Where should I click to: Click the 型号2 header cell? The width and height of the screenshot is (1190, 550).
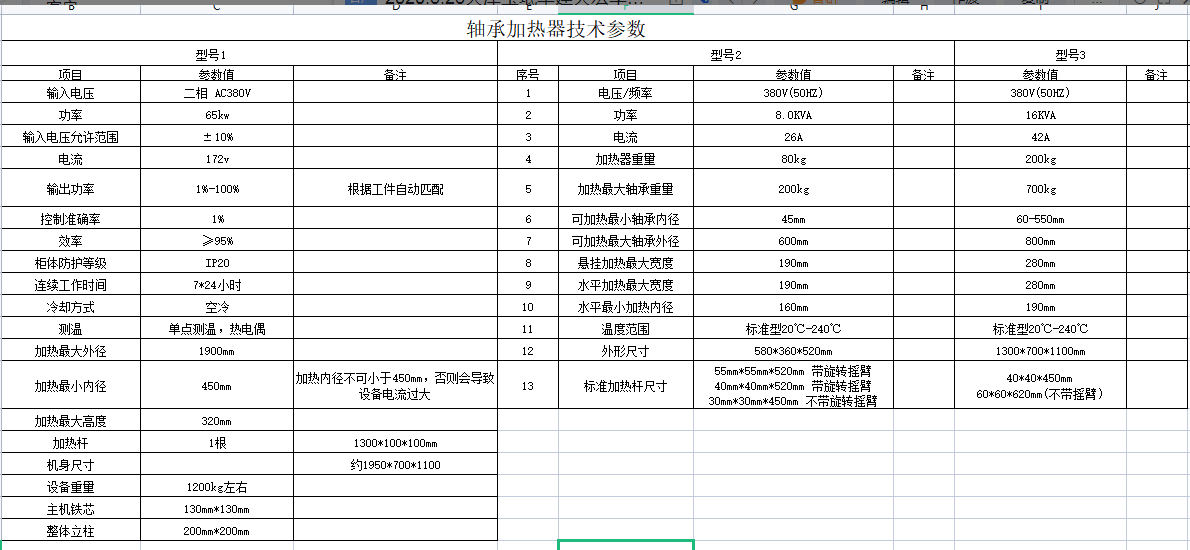pyautogui.click(x=726, y=54)
